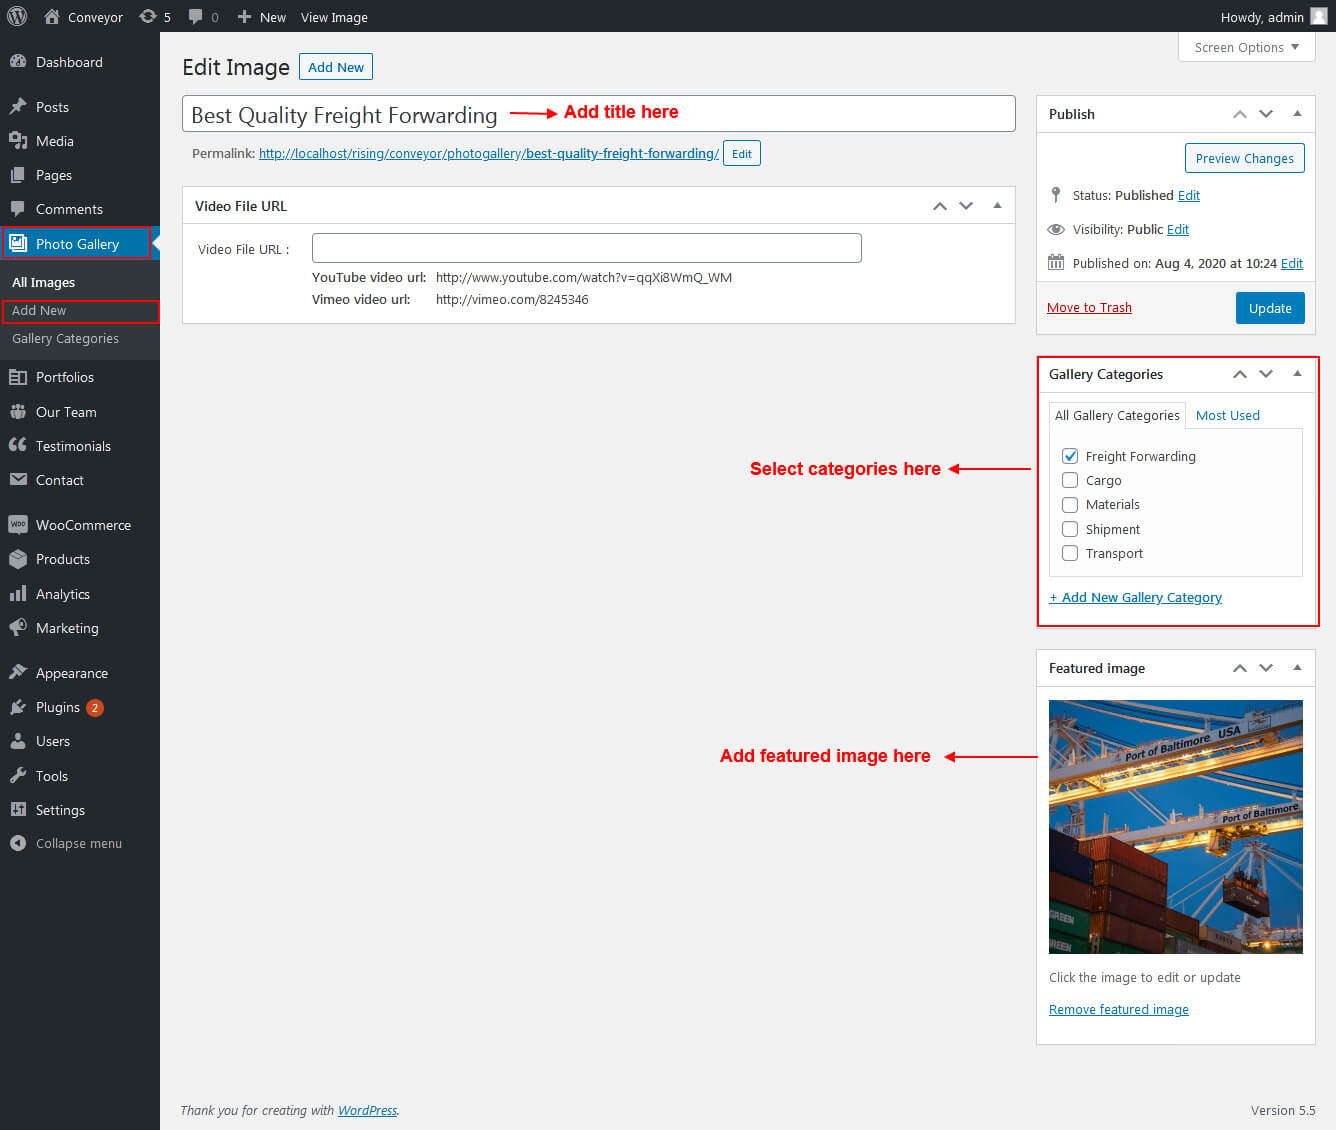Click the WordPress logo icon
The image size is (1336, 1130).
[17, 16]
